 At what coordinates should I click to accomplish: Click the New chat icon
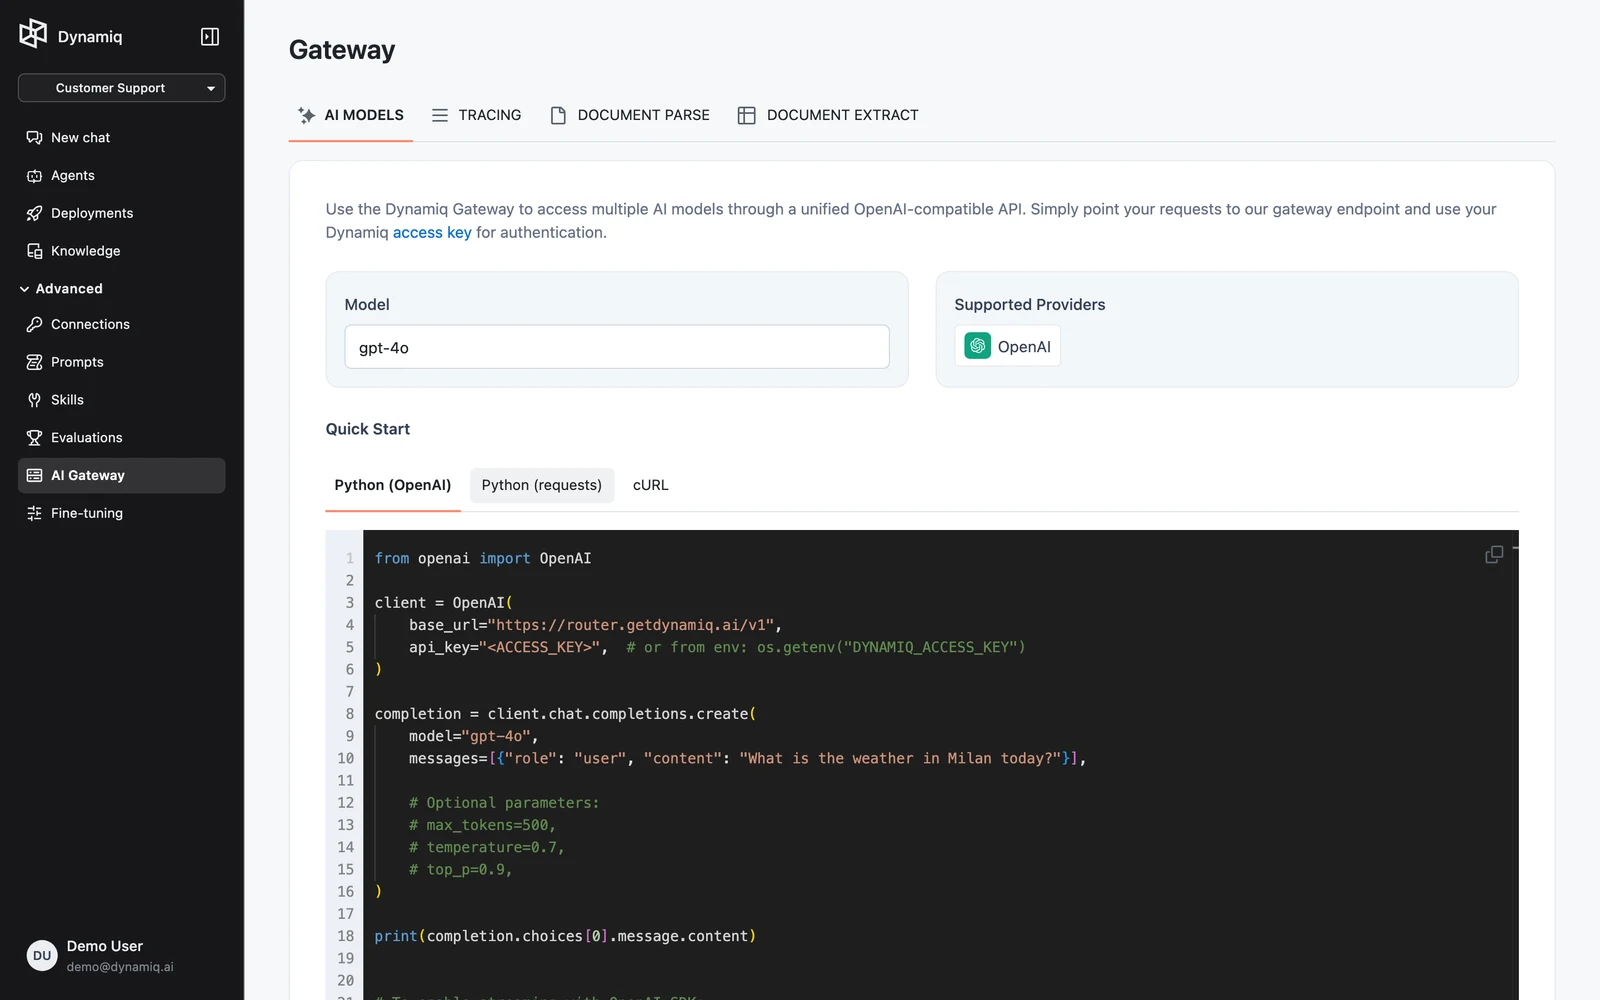tap(34, 138)
